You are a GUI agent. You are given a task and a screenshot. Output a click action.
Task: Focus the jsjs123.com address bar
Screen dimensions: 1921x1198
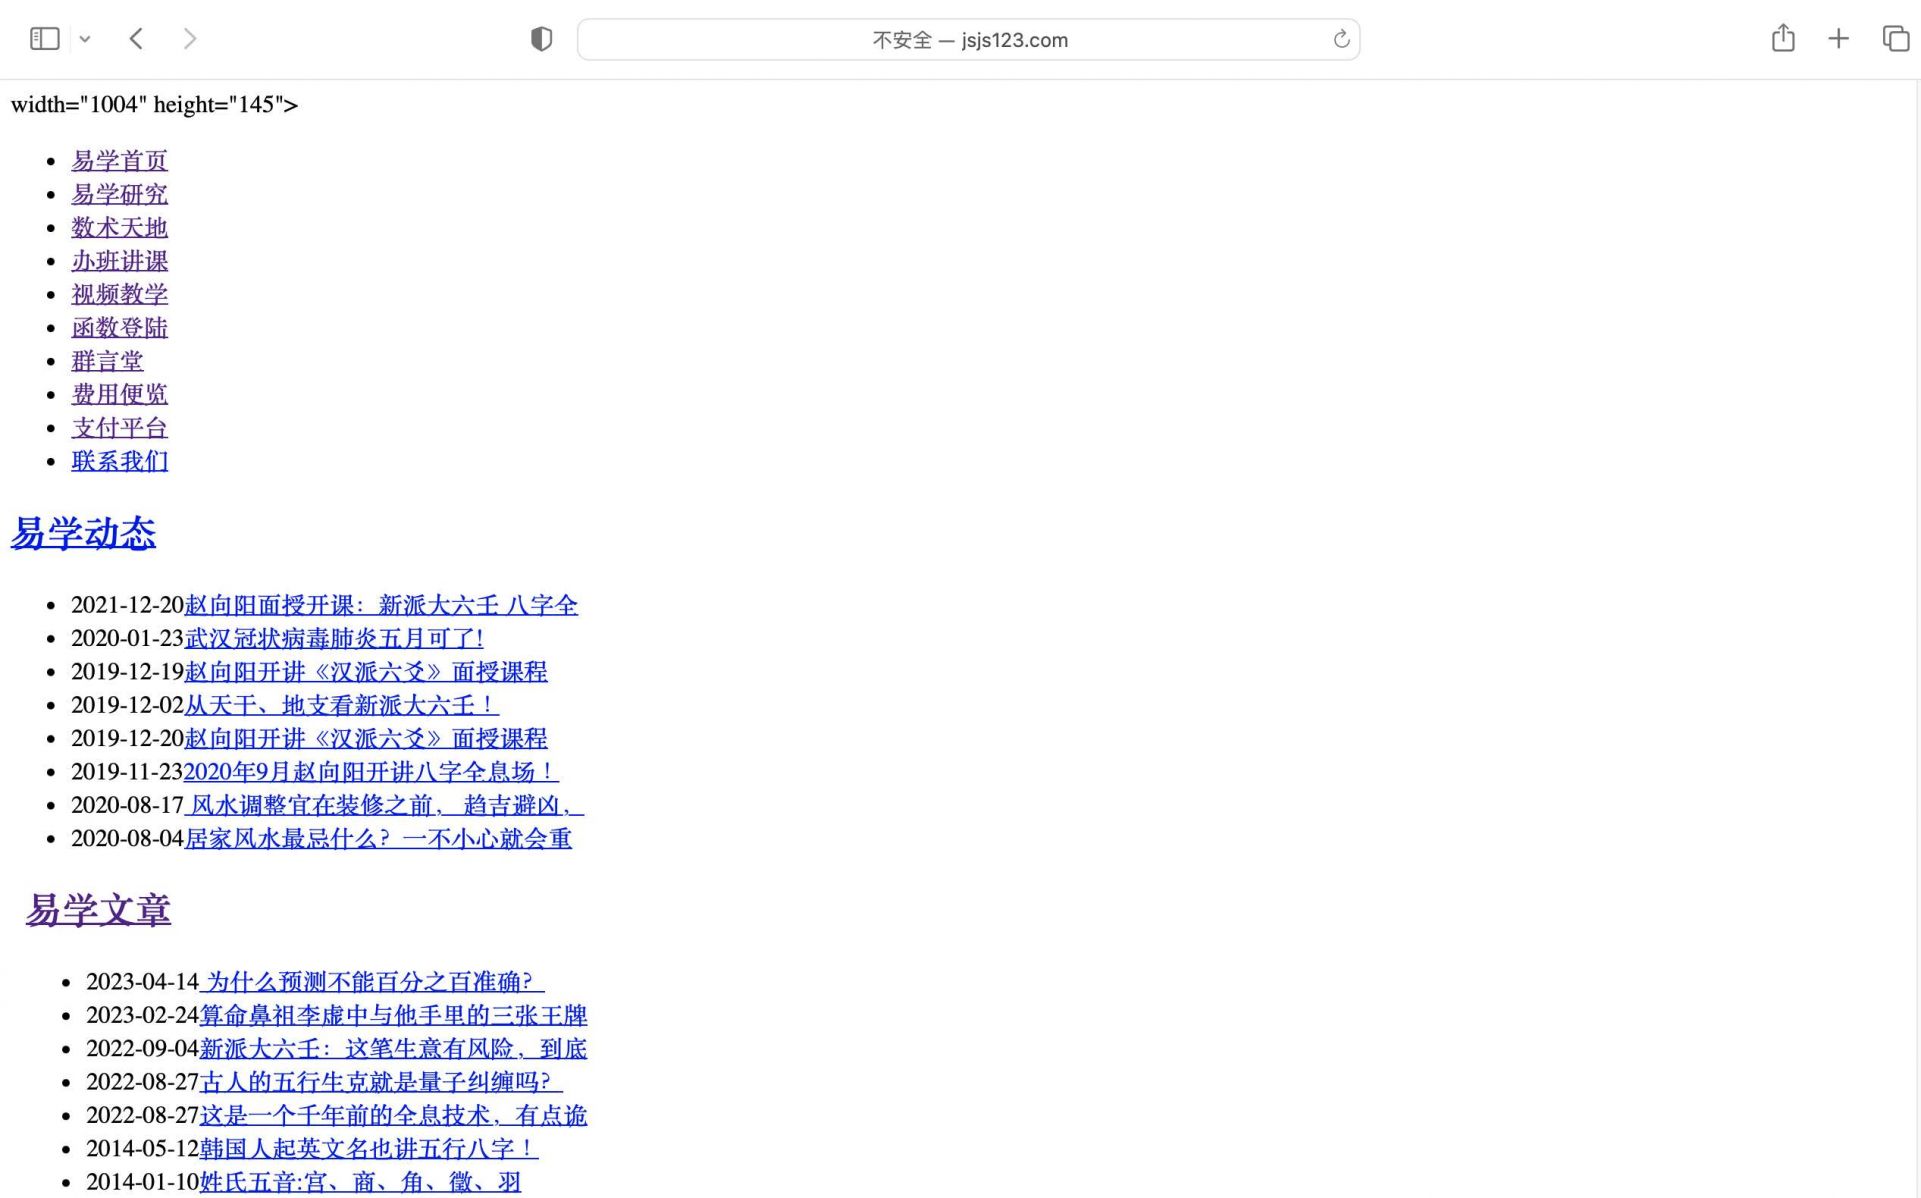[968, 40]
